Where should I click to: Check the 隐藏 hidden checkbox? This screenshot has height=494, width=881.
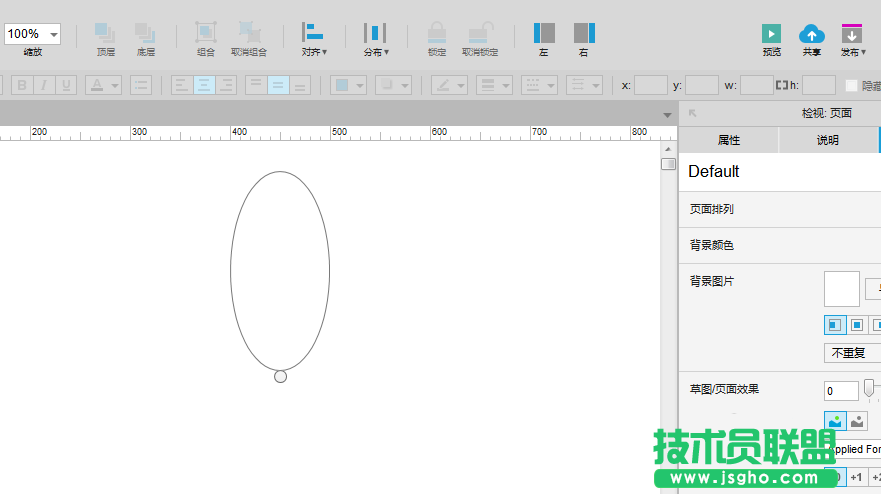(x=851, y=85)
